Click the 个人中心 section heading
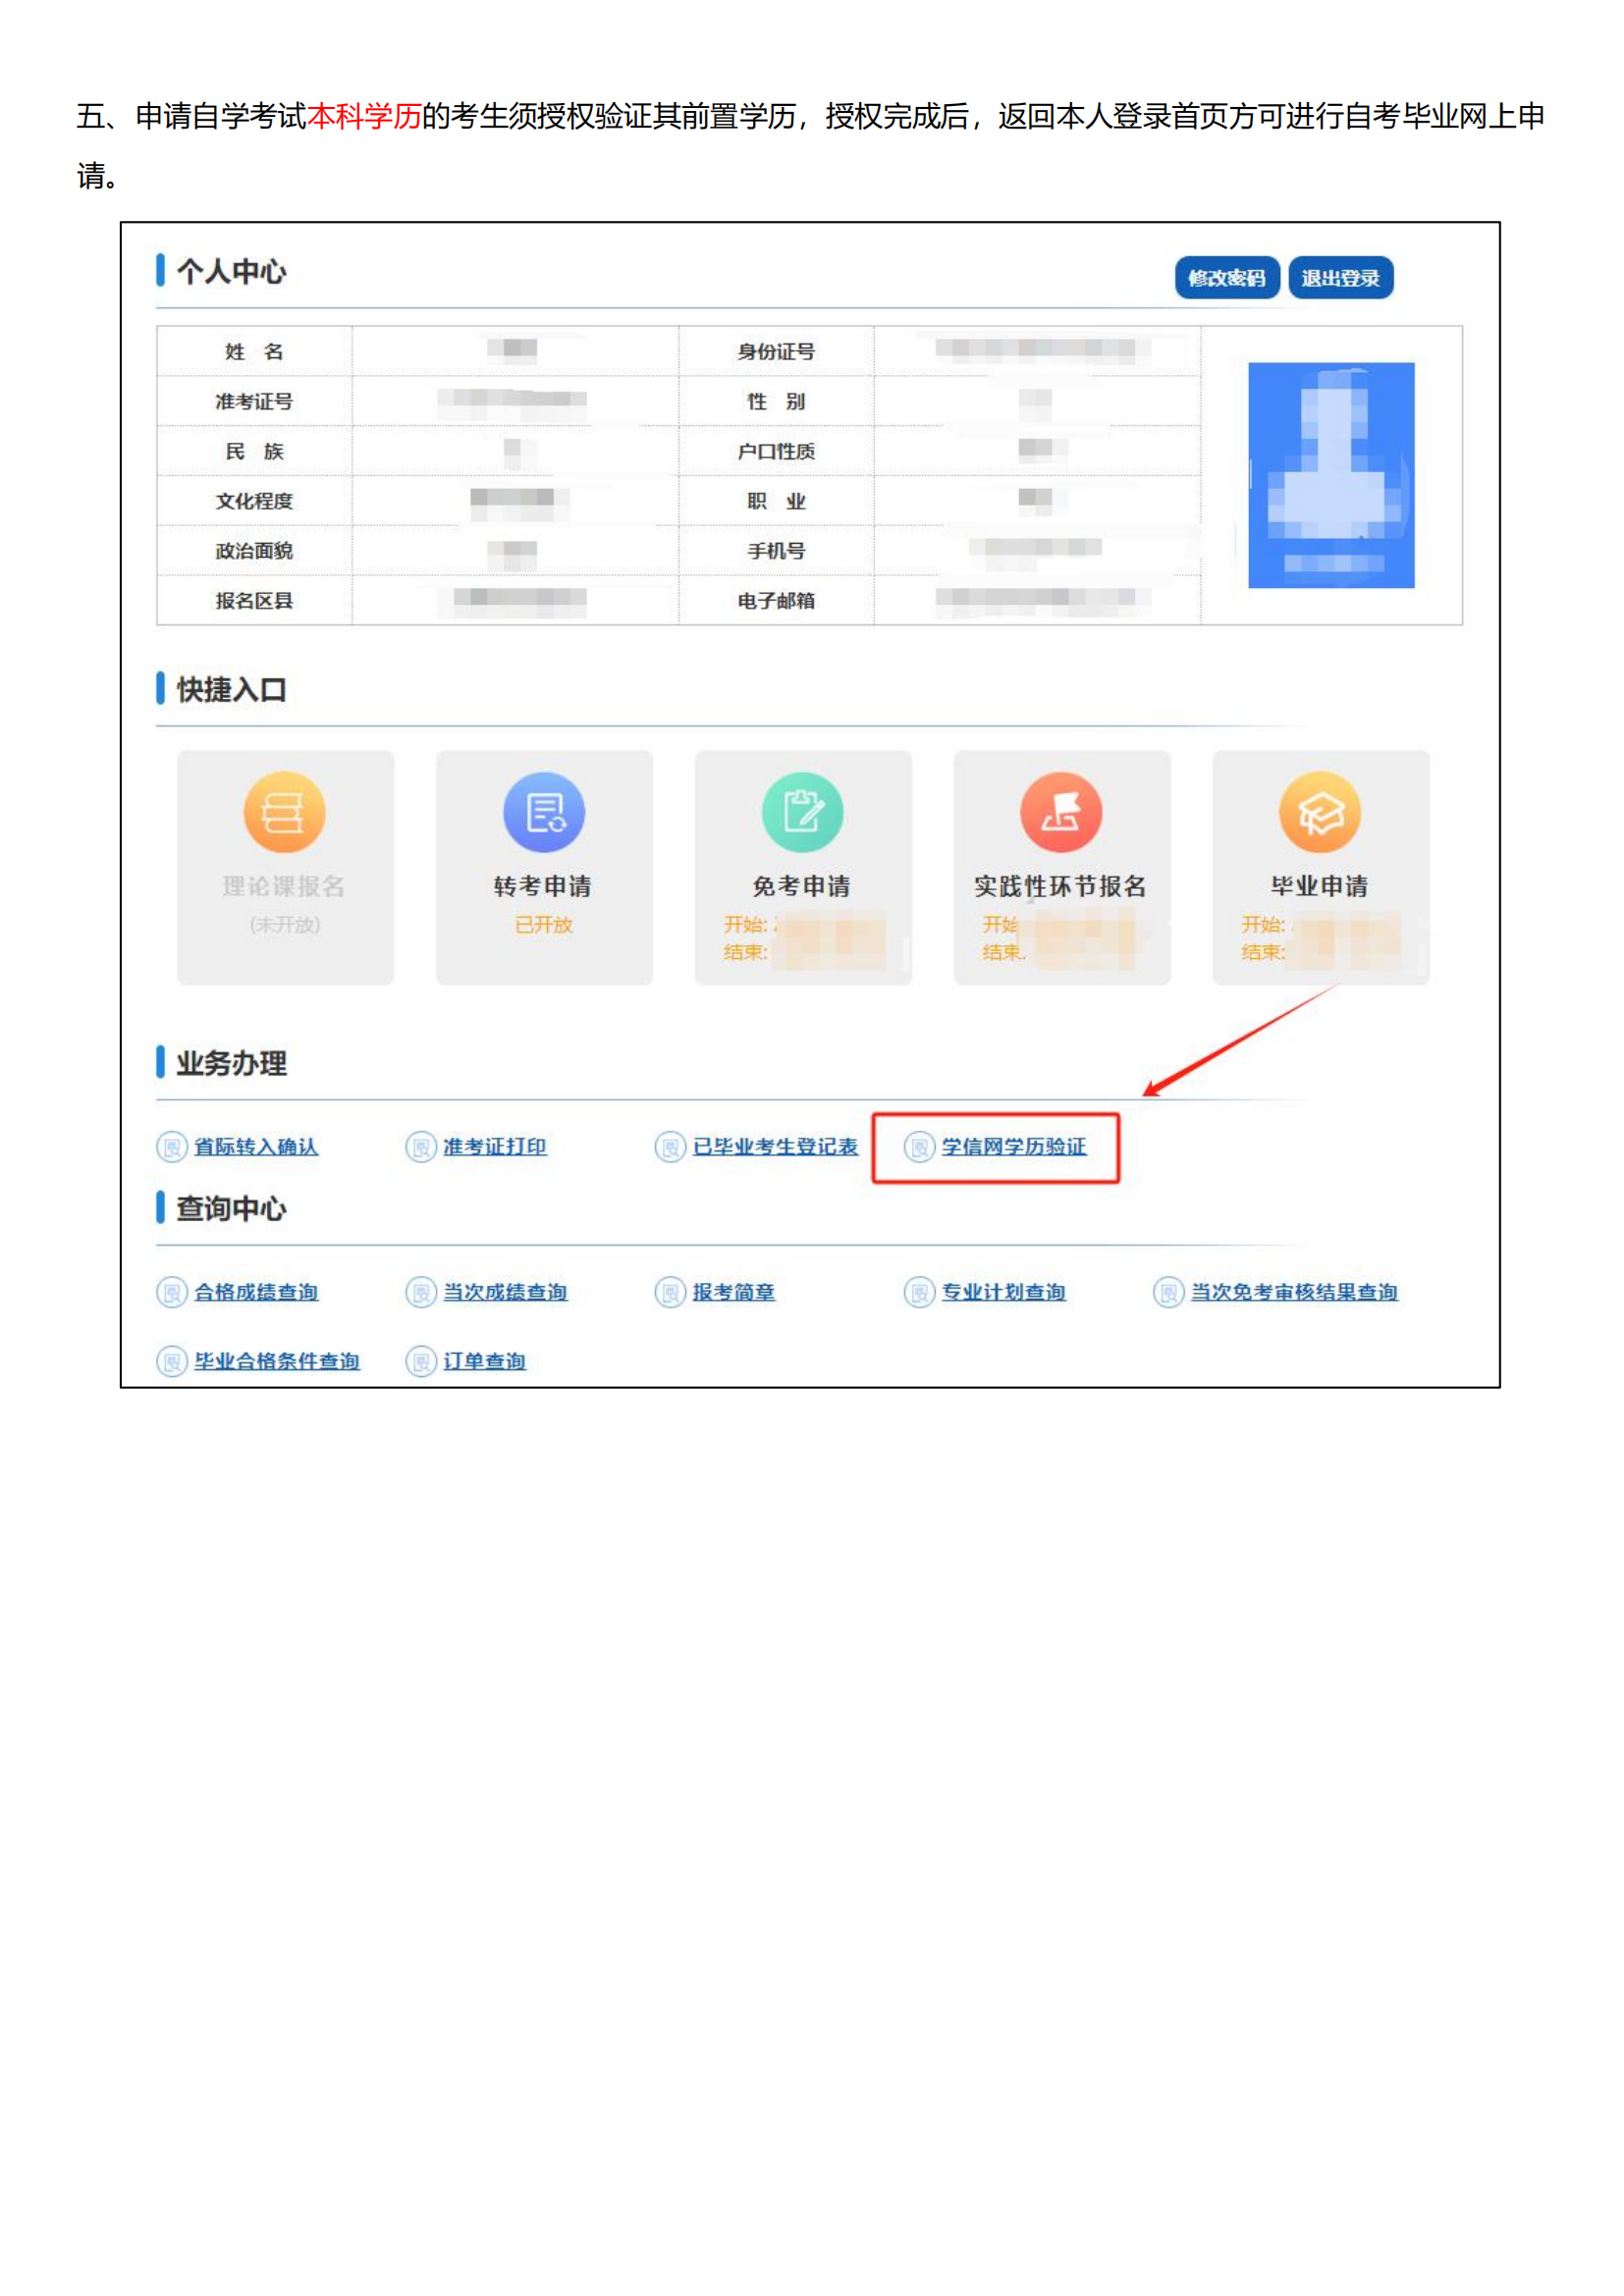 (x=231, y=272)
